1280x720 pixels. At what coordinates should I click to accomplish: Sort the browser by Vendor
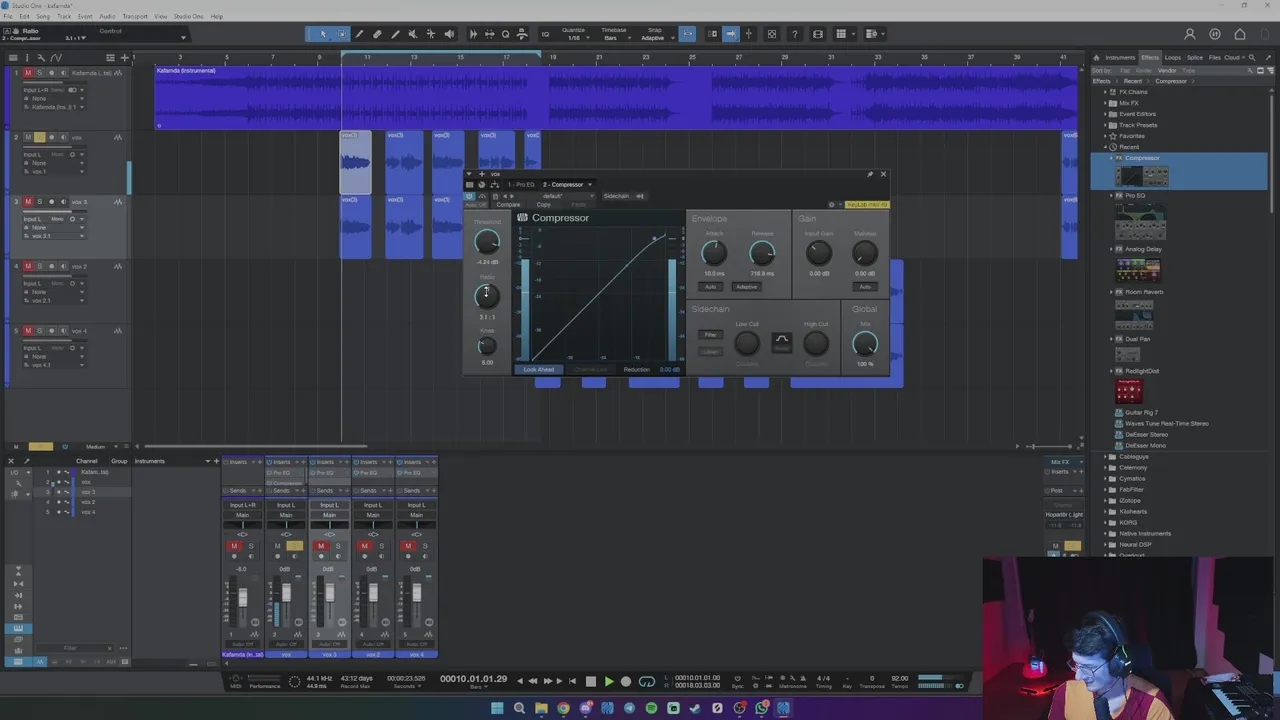(1167, 71)
